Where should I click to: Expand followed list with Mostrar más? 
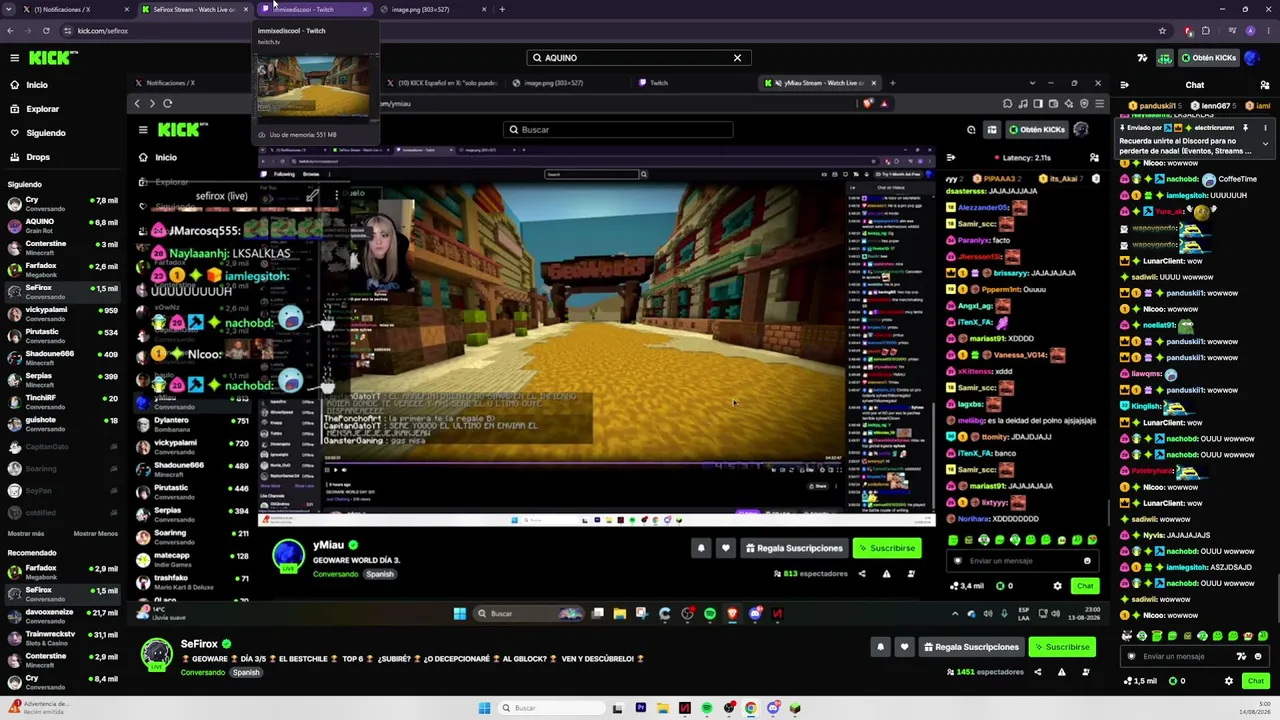(x=26, y=534)
